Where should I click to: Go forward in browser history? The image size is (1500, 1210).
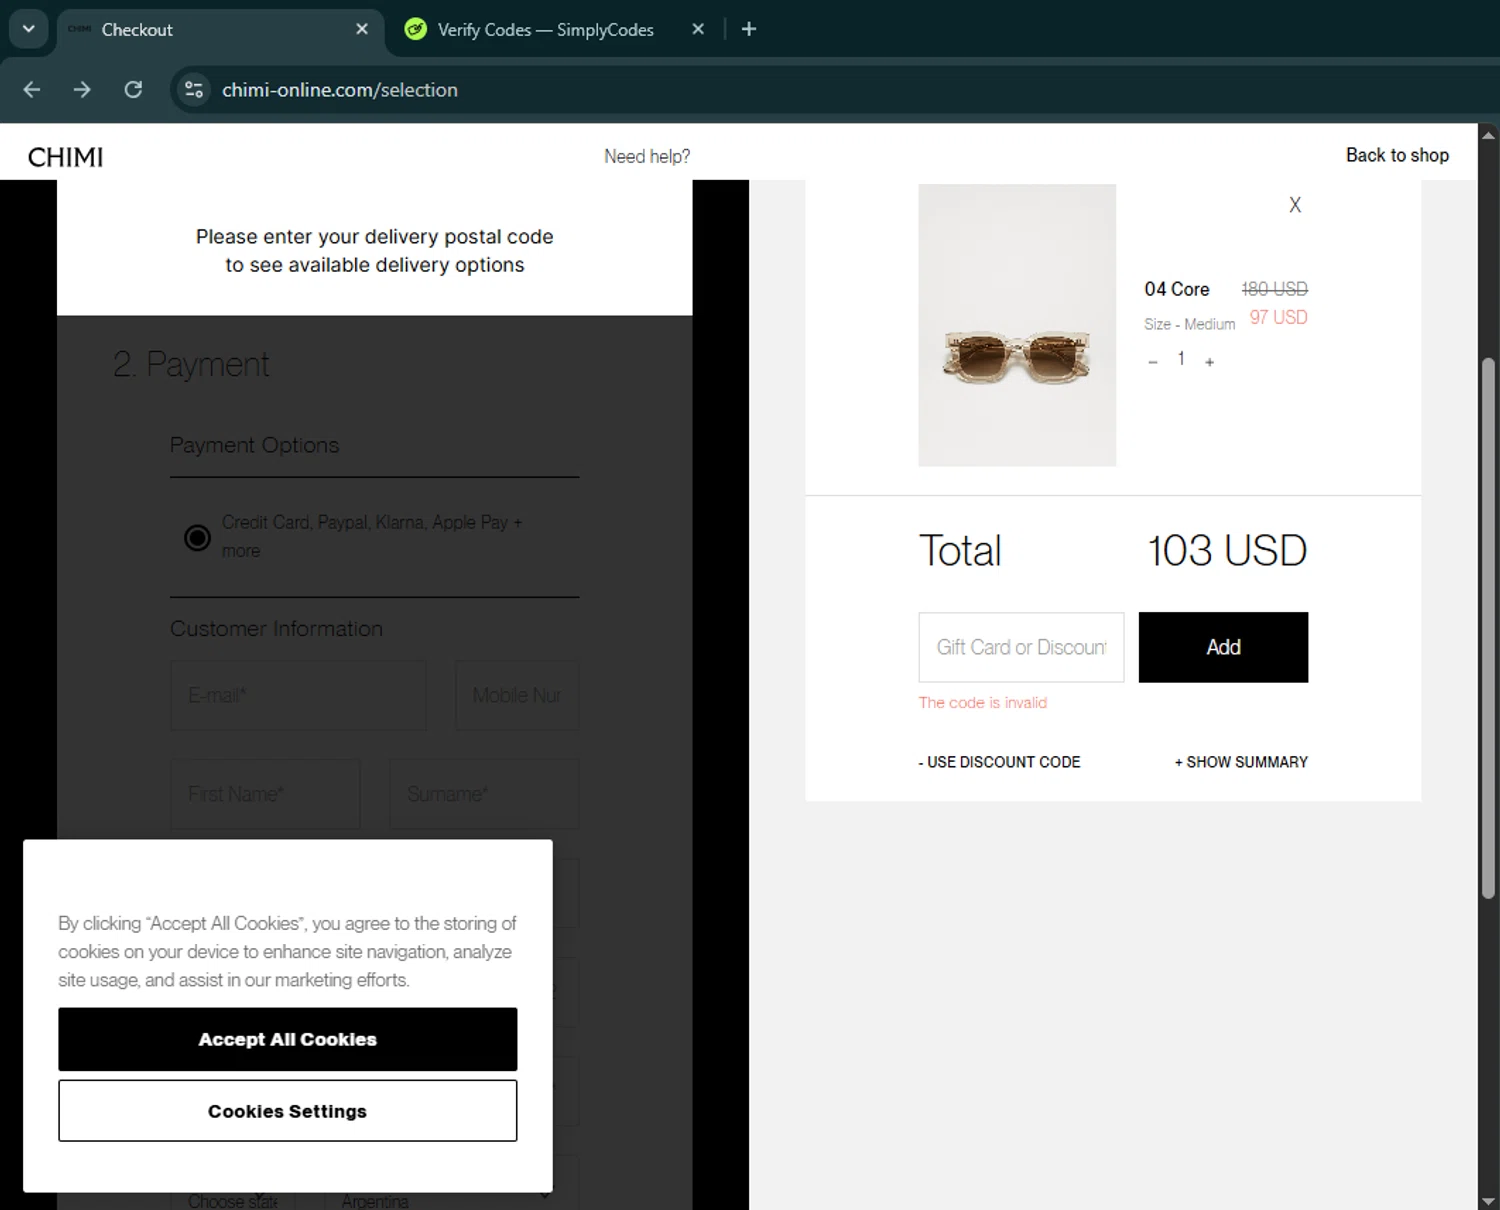pos(82,90)
